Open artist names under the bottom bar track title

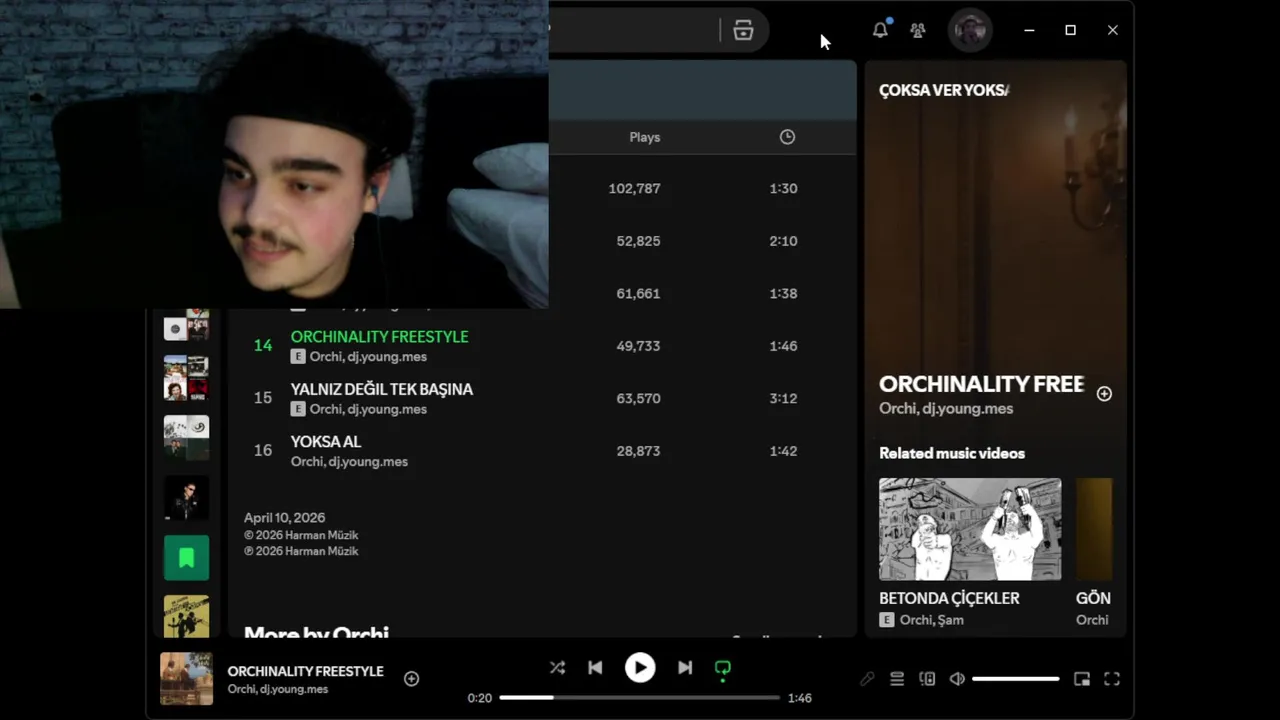point(277,689)
